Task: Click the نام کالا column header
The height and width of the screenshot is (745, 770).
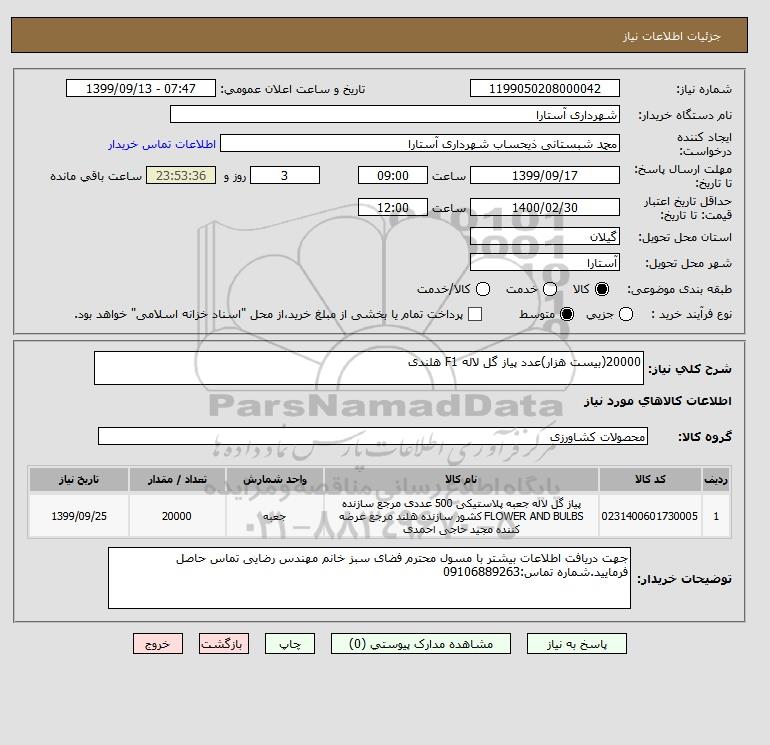Action: click(461, 479)
